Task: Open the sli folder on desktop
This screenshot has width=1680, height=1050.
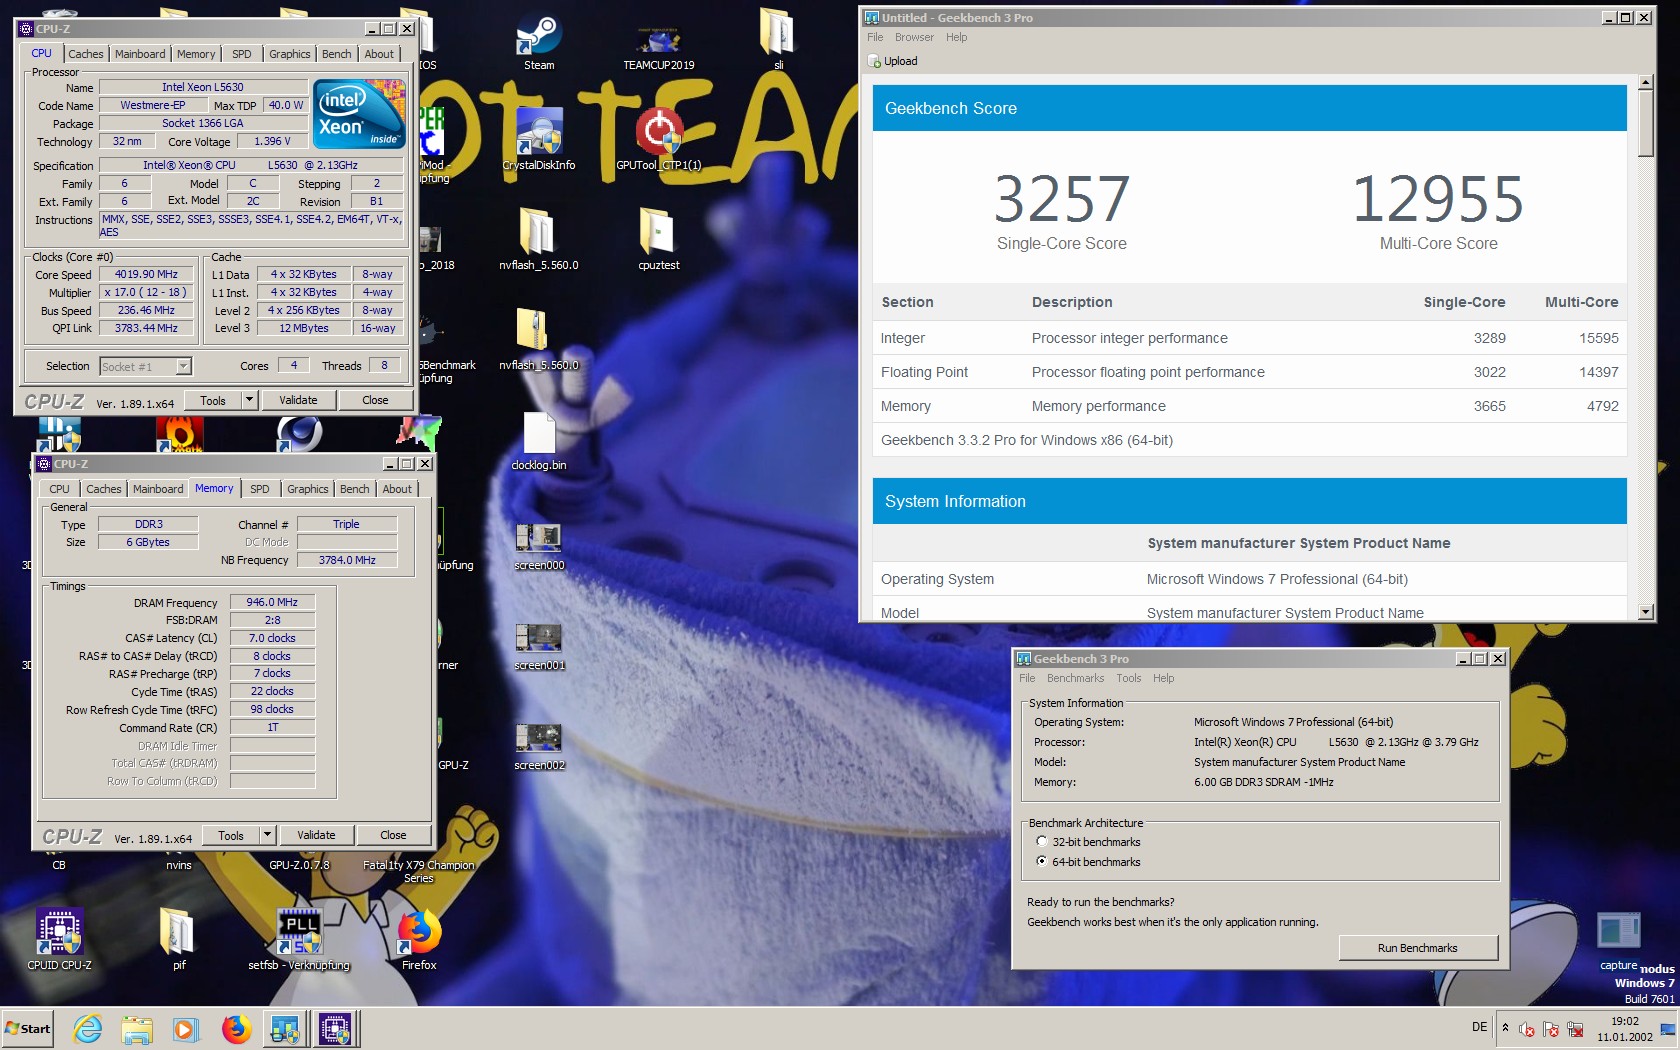Action: [777, 40]
